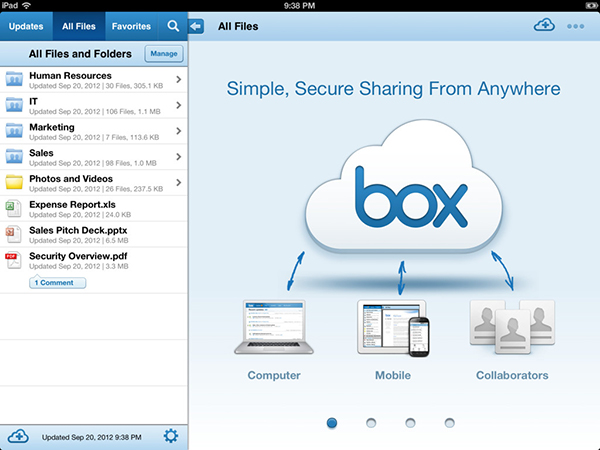This screenshot has width=600, height=450.
Task: Select the third page indicator dot
Action: (x=410, y=423)
